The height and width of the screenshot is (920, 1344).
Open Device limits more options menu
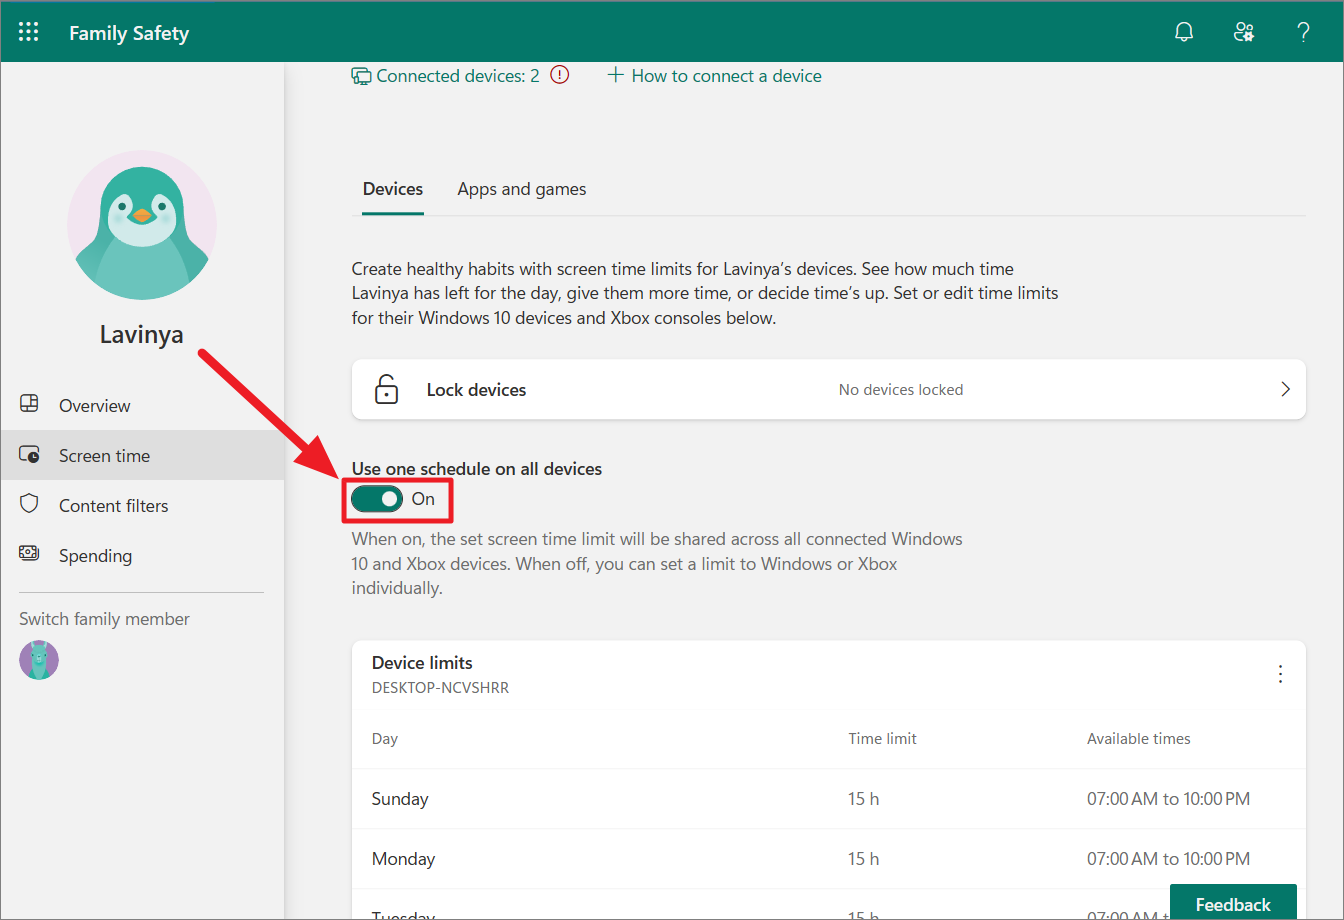pyautogui.click(x=1280, y=674)
